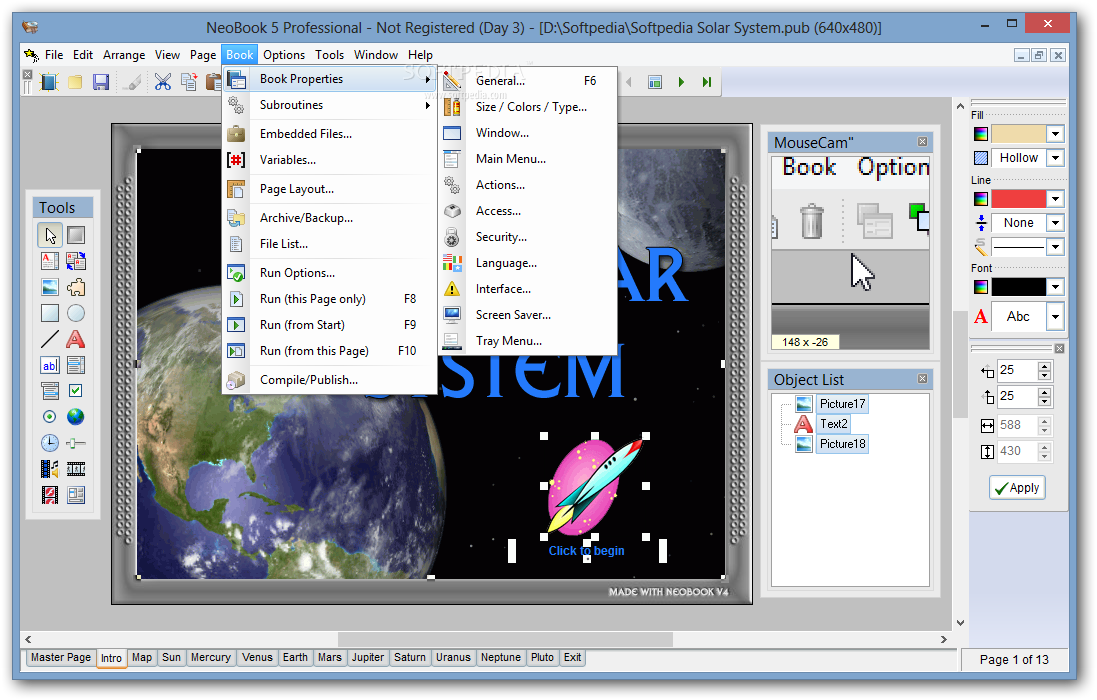The height and width of the screenshot is (700, 1097).
Task: Select the Combo Box tool
Action: 50,391
